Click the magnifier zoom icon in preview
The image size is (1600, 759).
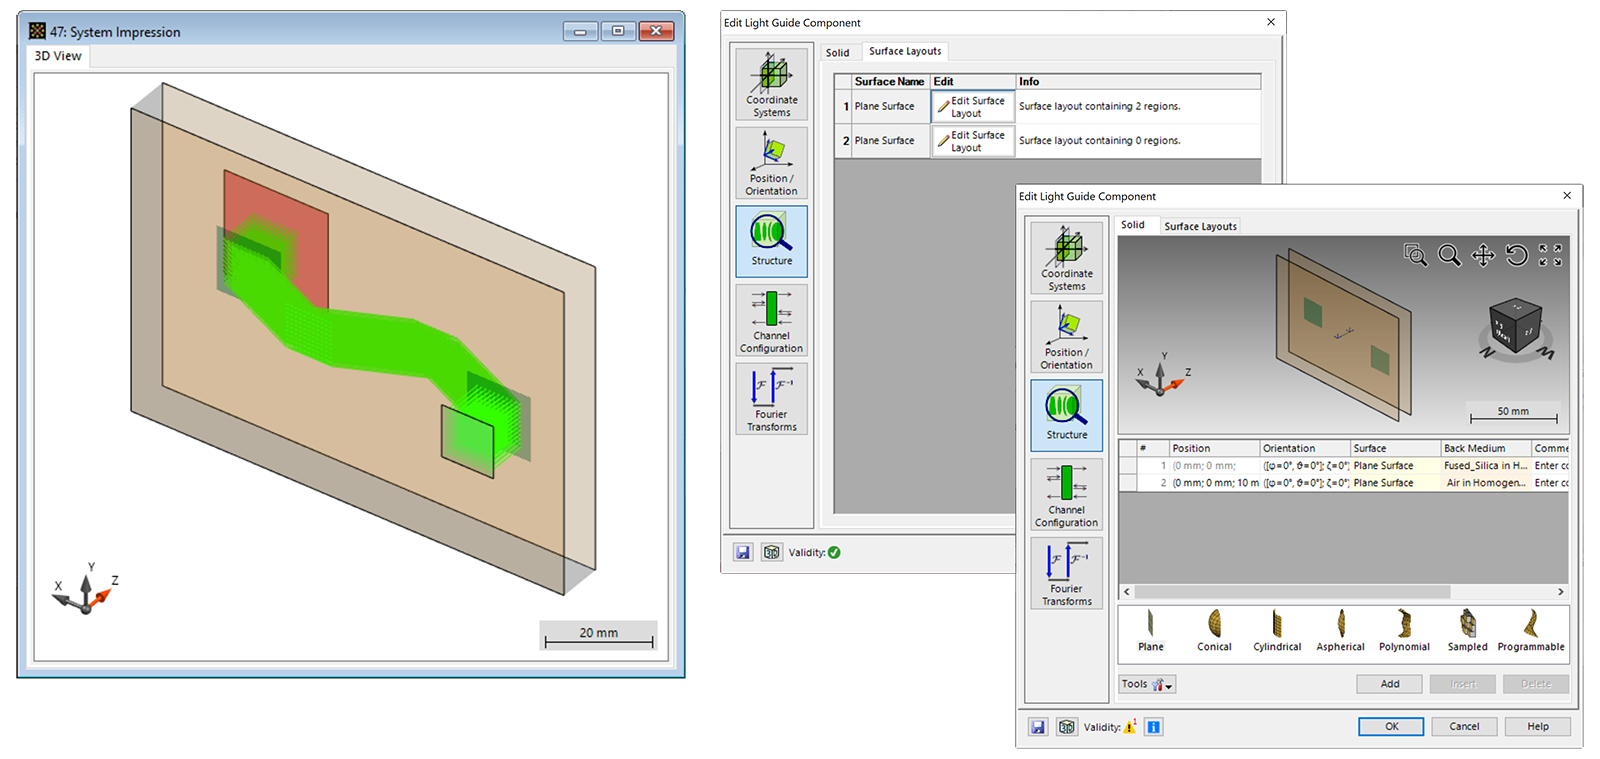[1449, 256]
